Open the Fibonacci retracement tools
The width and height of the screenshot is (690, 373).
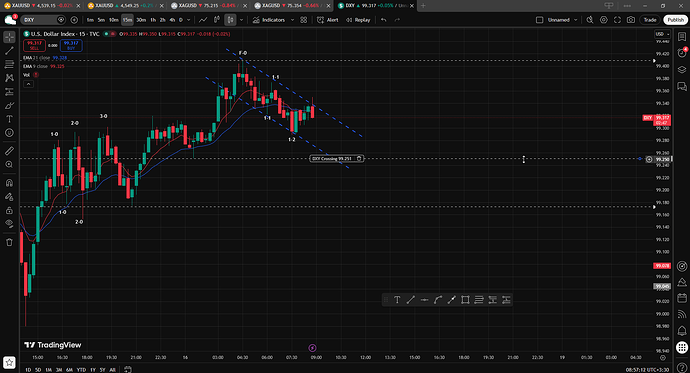click(x=9, y=64)
